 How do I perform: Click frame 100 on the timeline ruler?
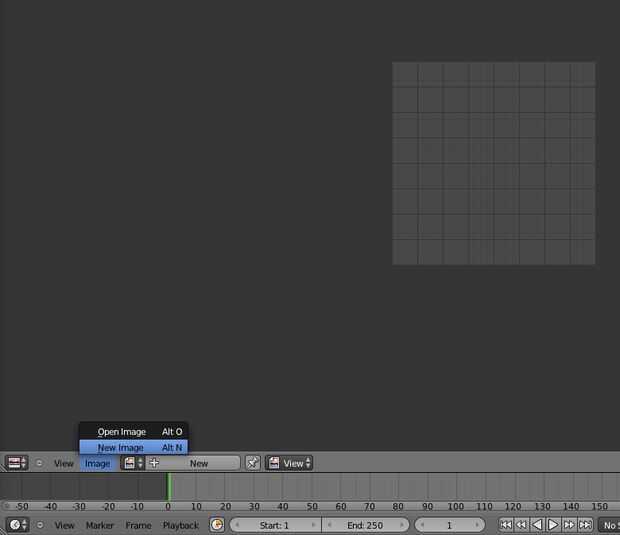tap(455, 507)
